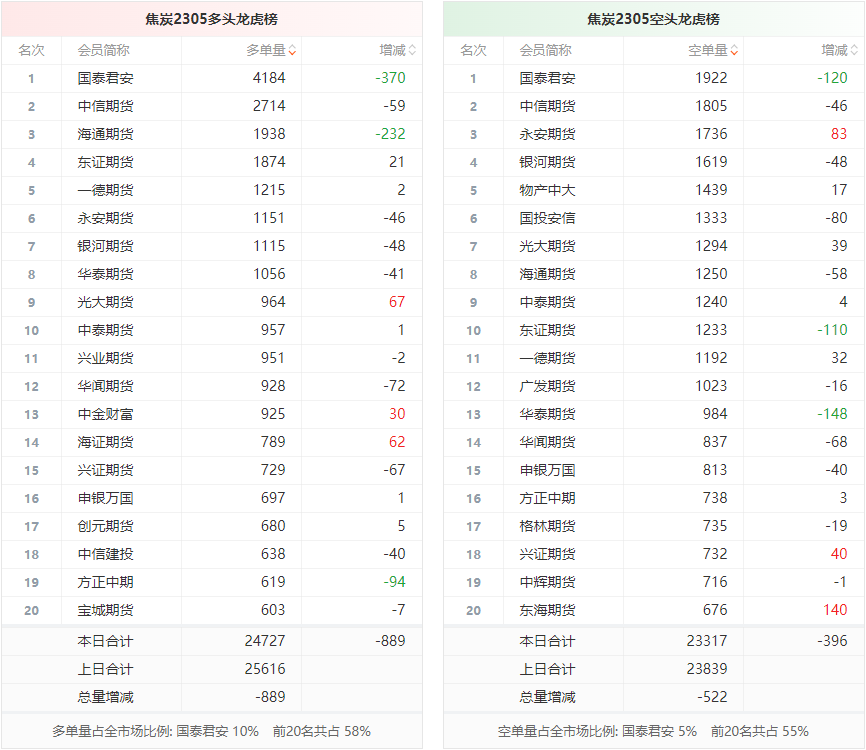Sort long table by 增减 sort arrows
The height and width of the screenshot is (750, 866).
[412, 50]
